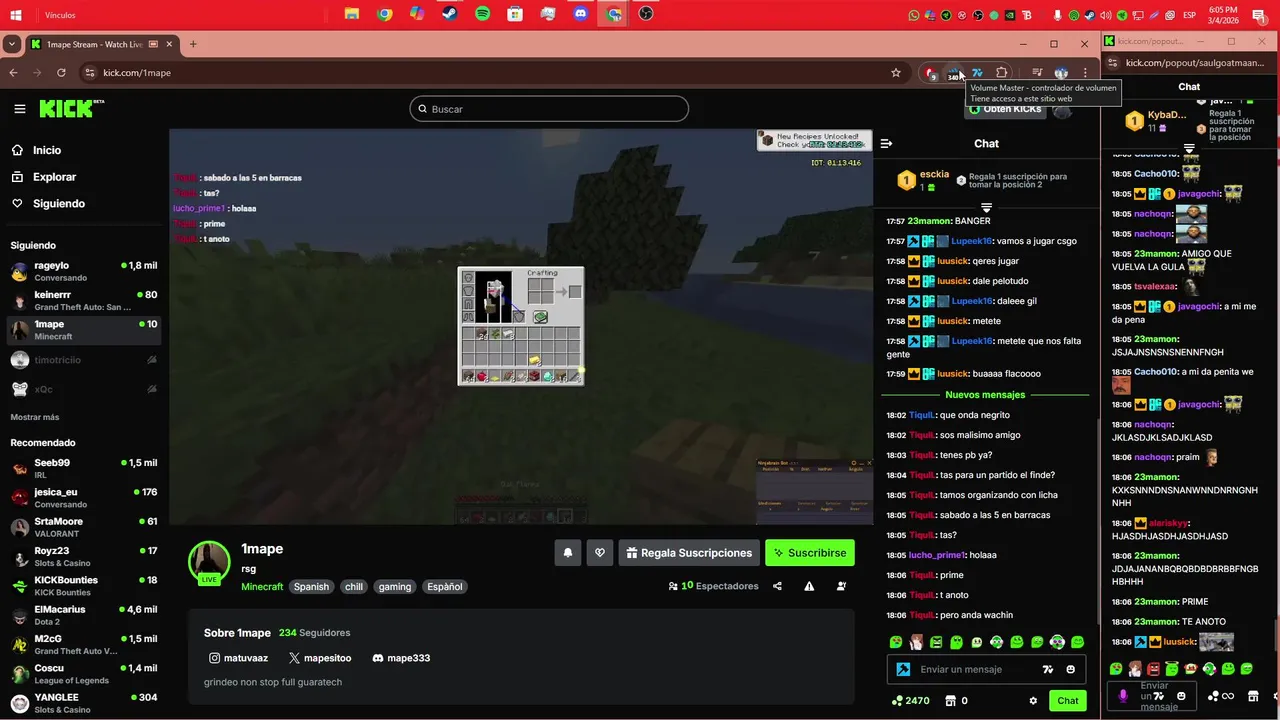The height and width of the screenshot is (720, 1280).
Task: Open the user moderation icon beside report
Action: (841, 586)
